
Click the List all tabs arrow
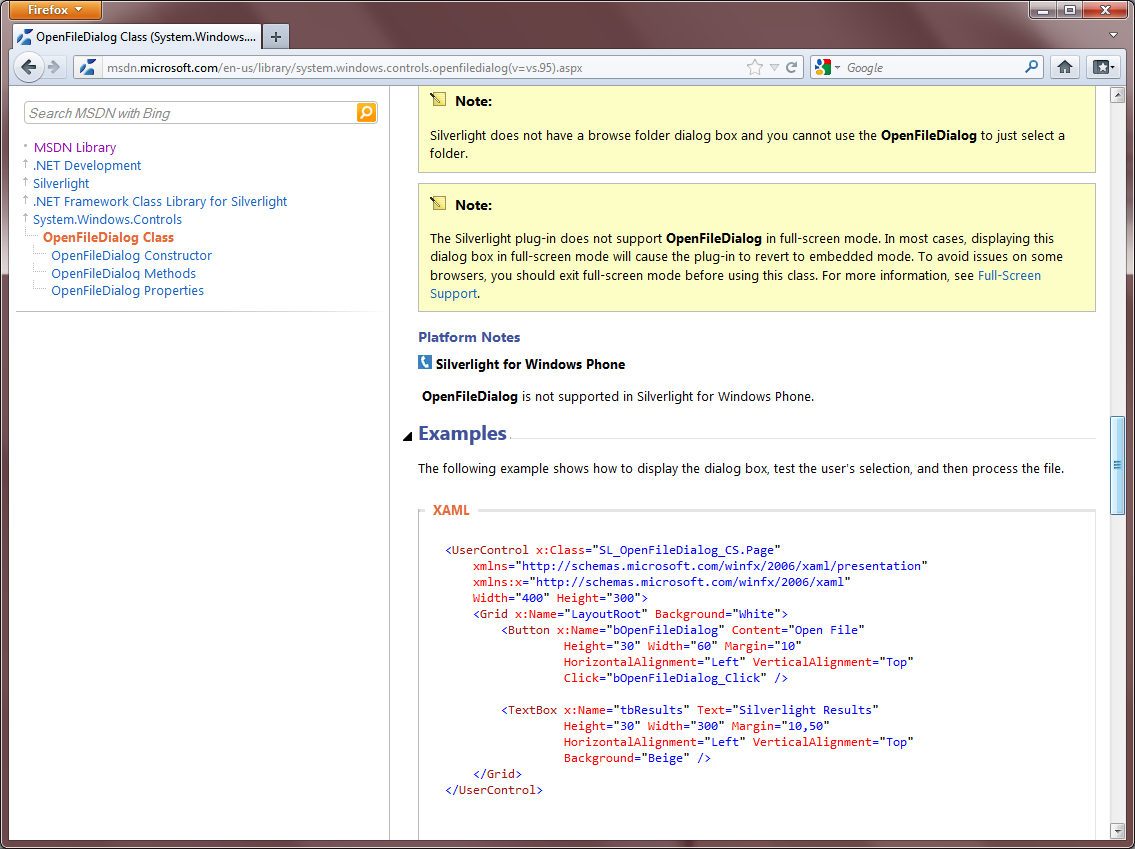(x=1113, y=35)
